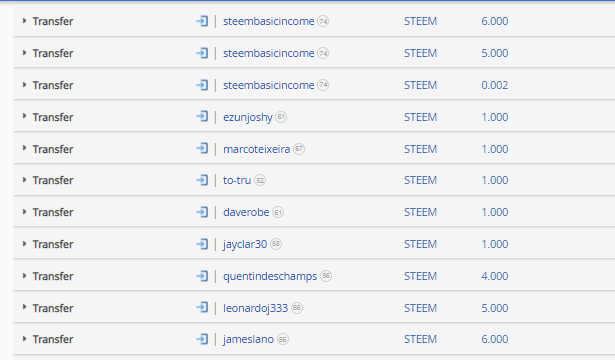Open steembasicincome link in 5.000 STEEM row
615x360 pixels.
pyautogui.click(x=269, y=53)
